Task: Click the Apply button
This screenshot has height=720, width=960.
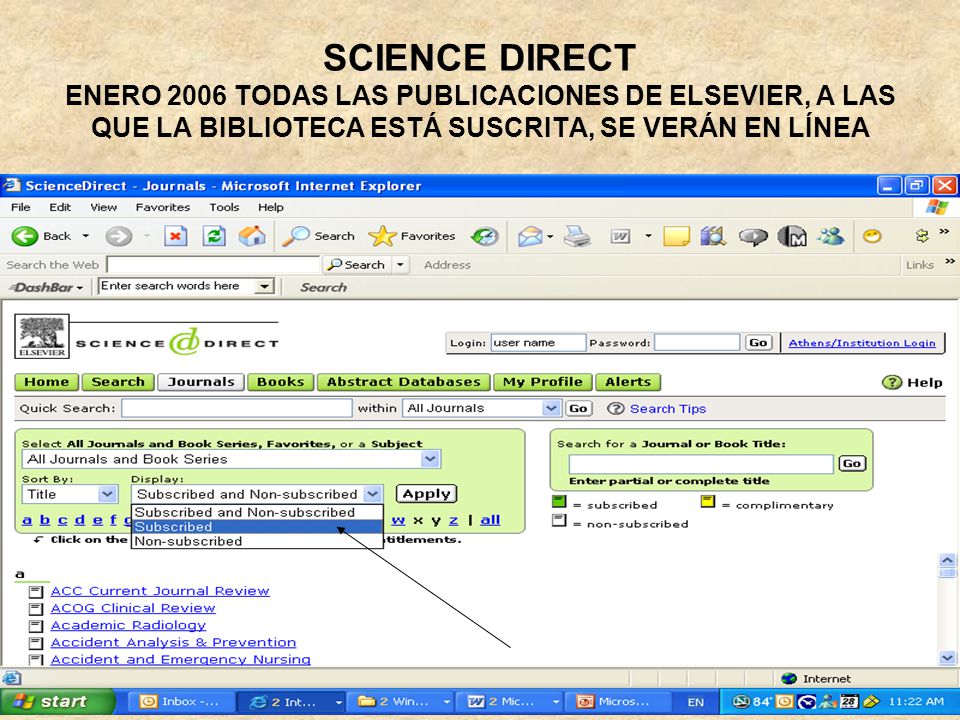Action: [x=427, y=494]
